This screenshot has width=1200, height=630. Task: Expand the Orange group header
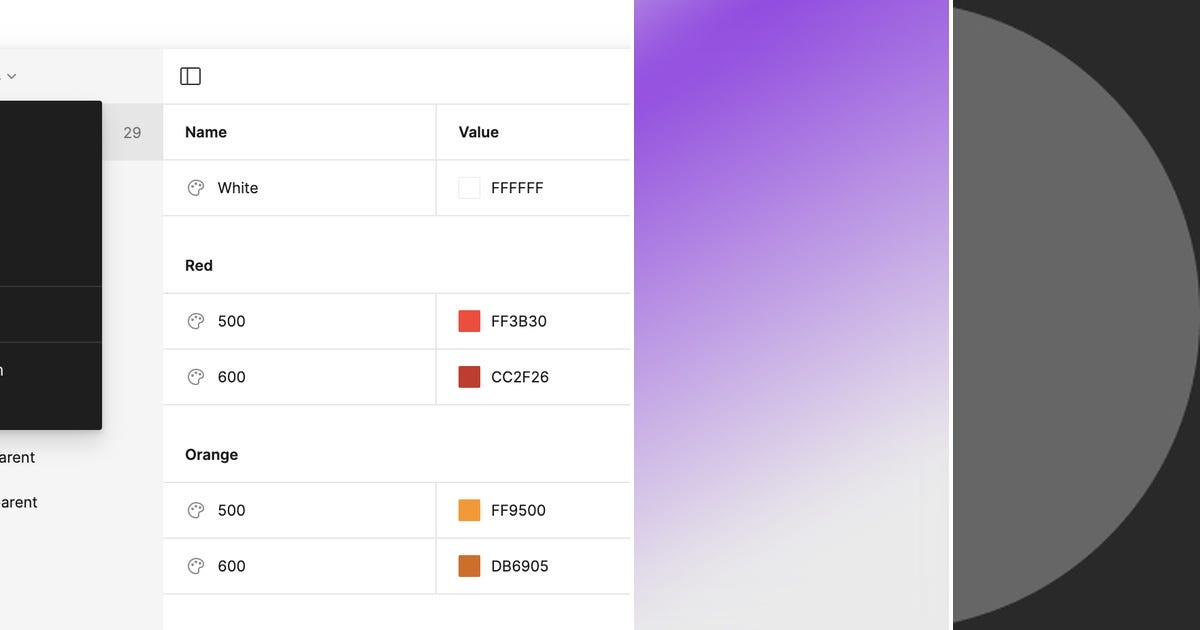click(x=211, y=454)
